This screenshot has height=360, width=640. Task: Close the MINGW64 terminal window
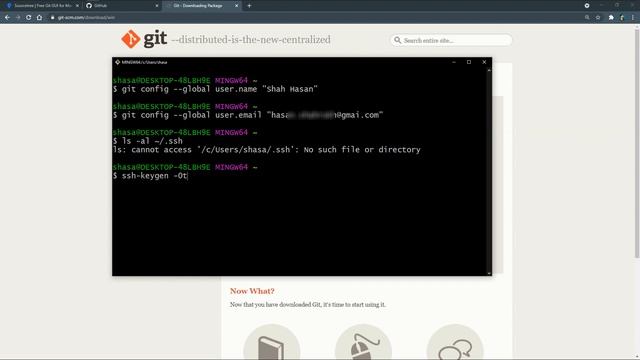(x=484, y=62)
